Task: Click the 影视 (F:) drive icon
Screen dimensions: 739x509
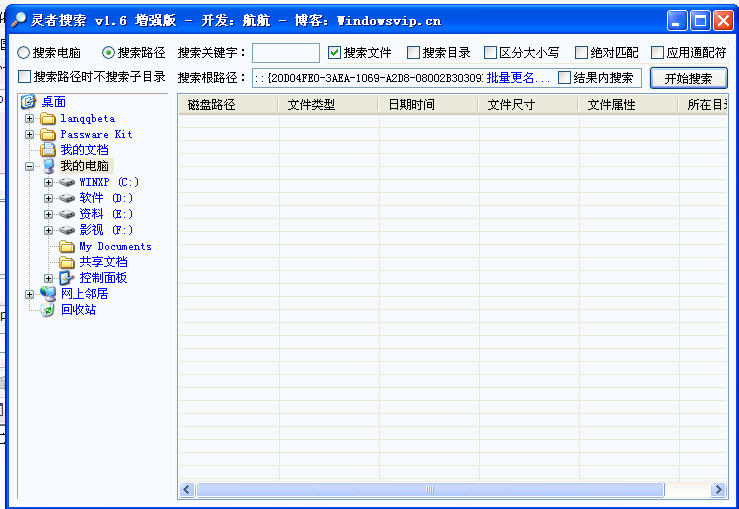Action: pyautogui.click(x=67, y=230)
